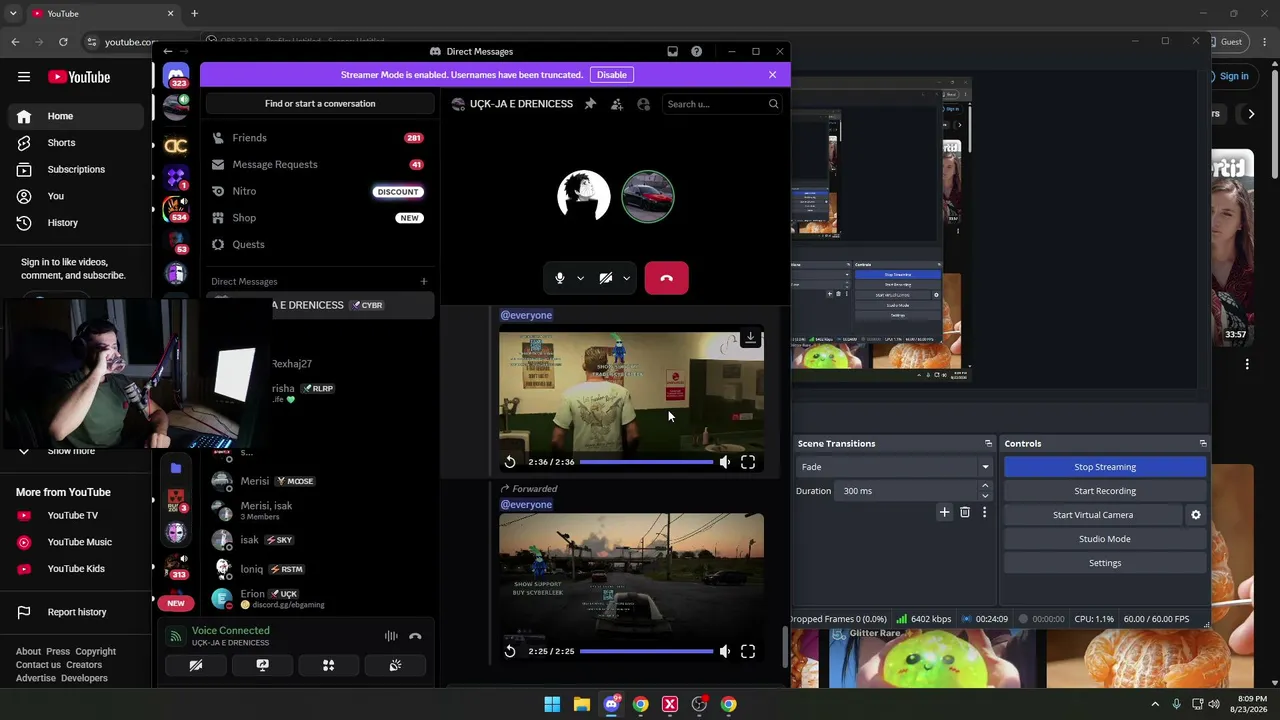
Task: Open DM with Merisi, isak group
Action: point(320,511)
